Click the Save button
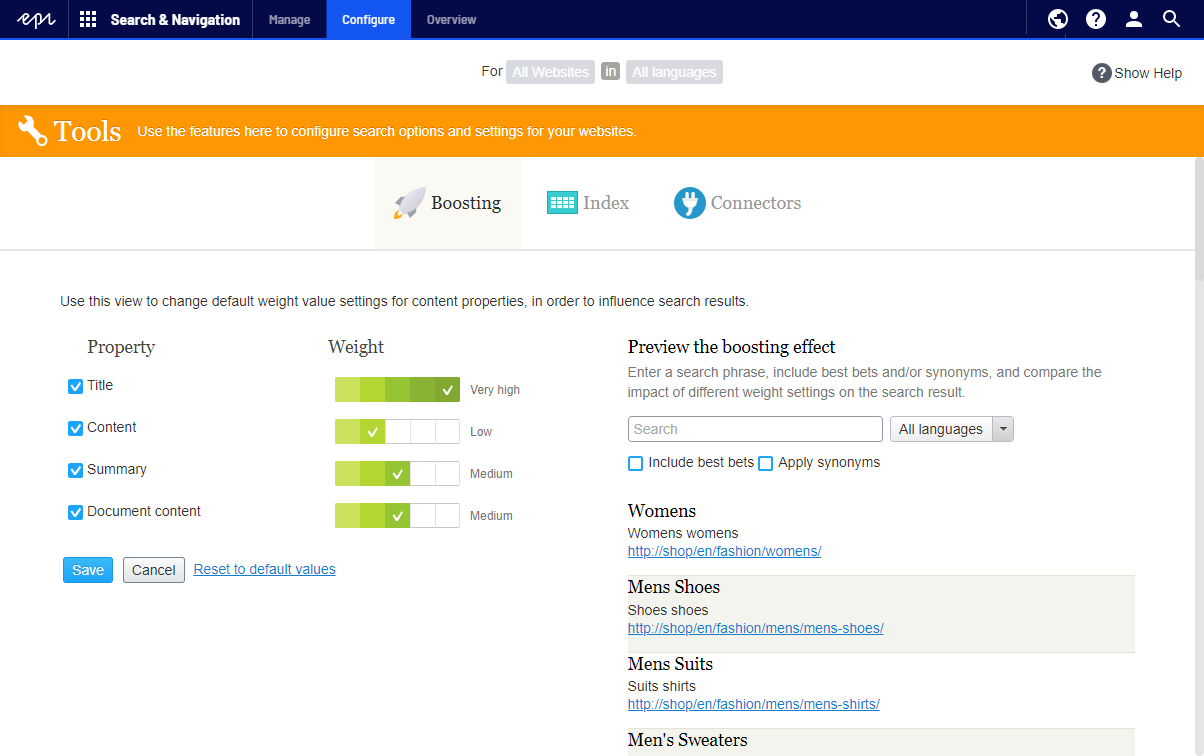 88,570
